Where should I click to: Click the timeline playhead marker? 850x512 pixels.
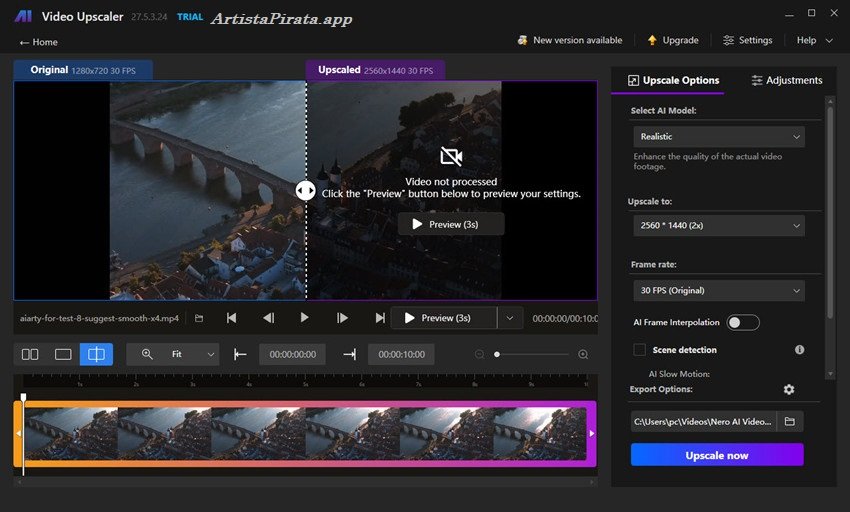click(x=23, y=398)
